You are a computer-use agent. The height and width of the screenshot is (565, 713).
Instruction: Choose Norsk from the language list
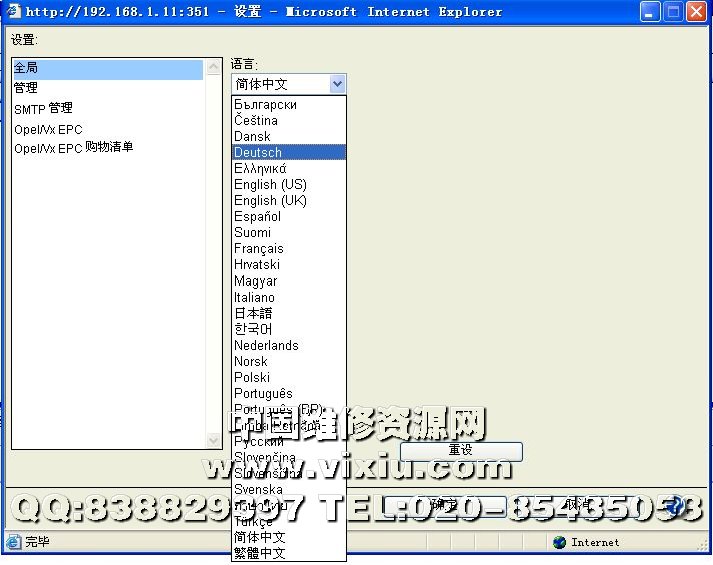click(289, 361)
